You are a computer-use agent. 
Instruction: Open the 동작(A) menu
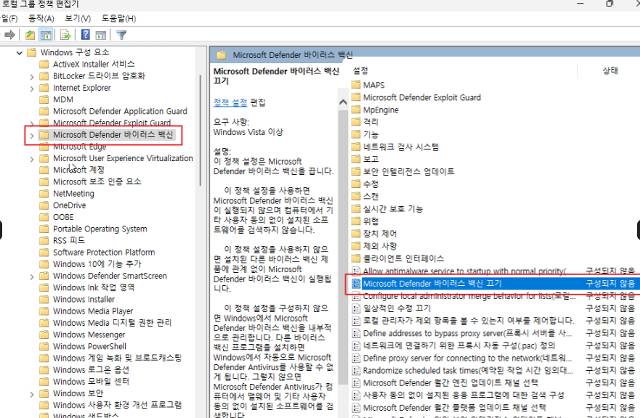[x=41, y=18]
